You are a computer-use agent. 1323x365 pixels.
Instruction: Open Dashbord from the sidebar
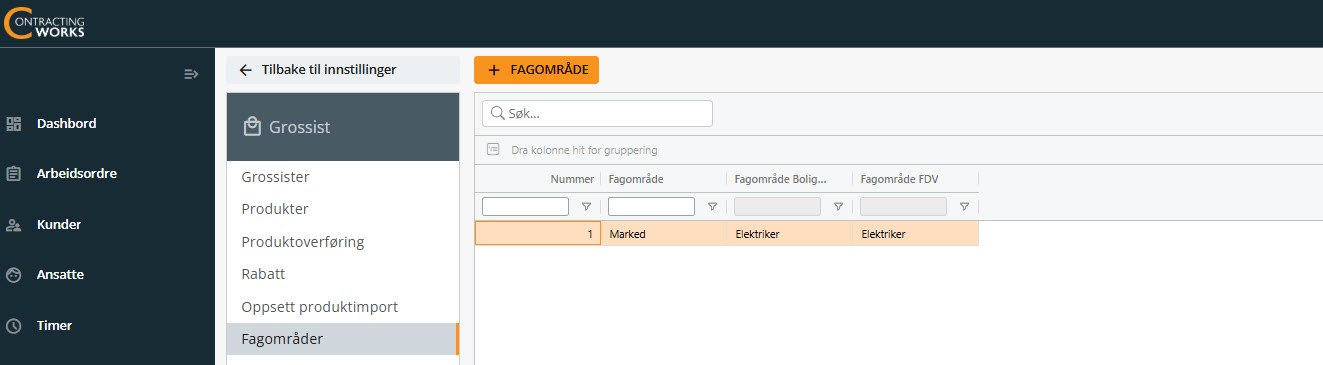tap(66, 124)
